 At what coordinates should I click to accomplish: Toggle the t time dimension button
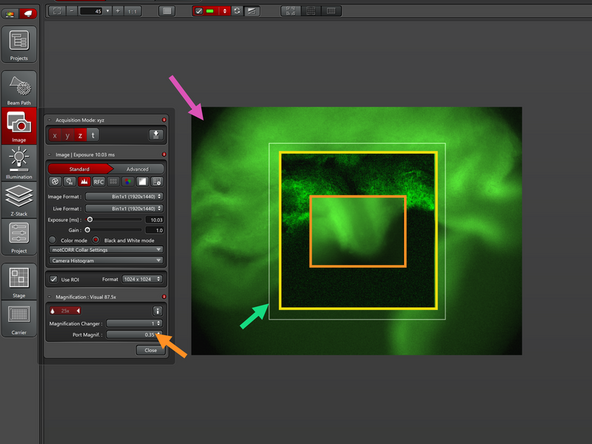93,135
